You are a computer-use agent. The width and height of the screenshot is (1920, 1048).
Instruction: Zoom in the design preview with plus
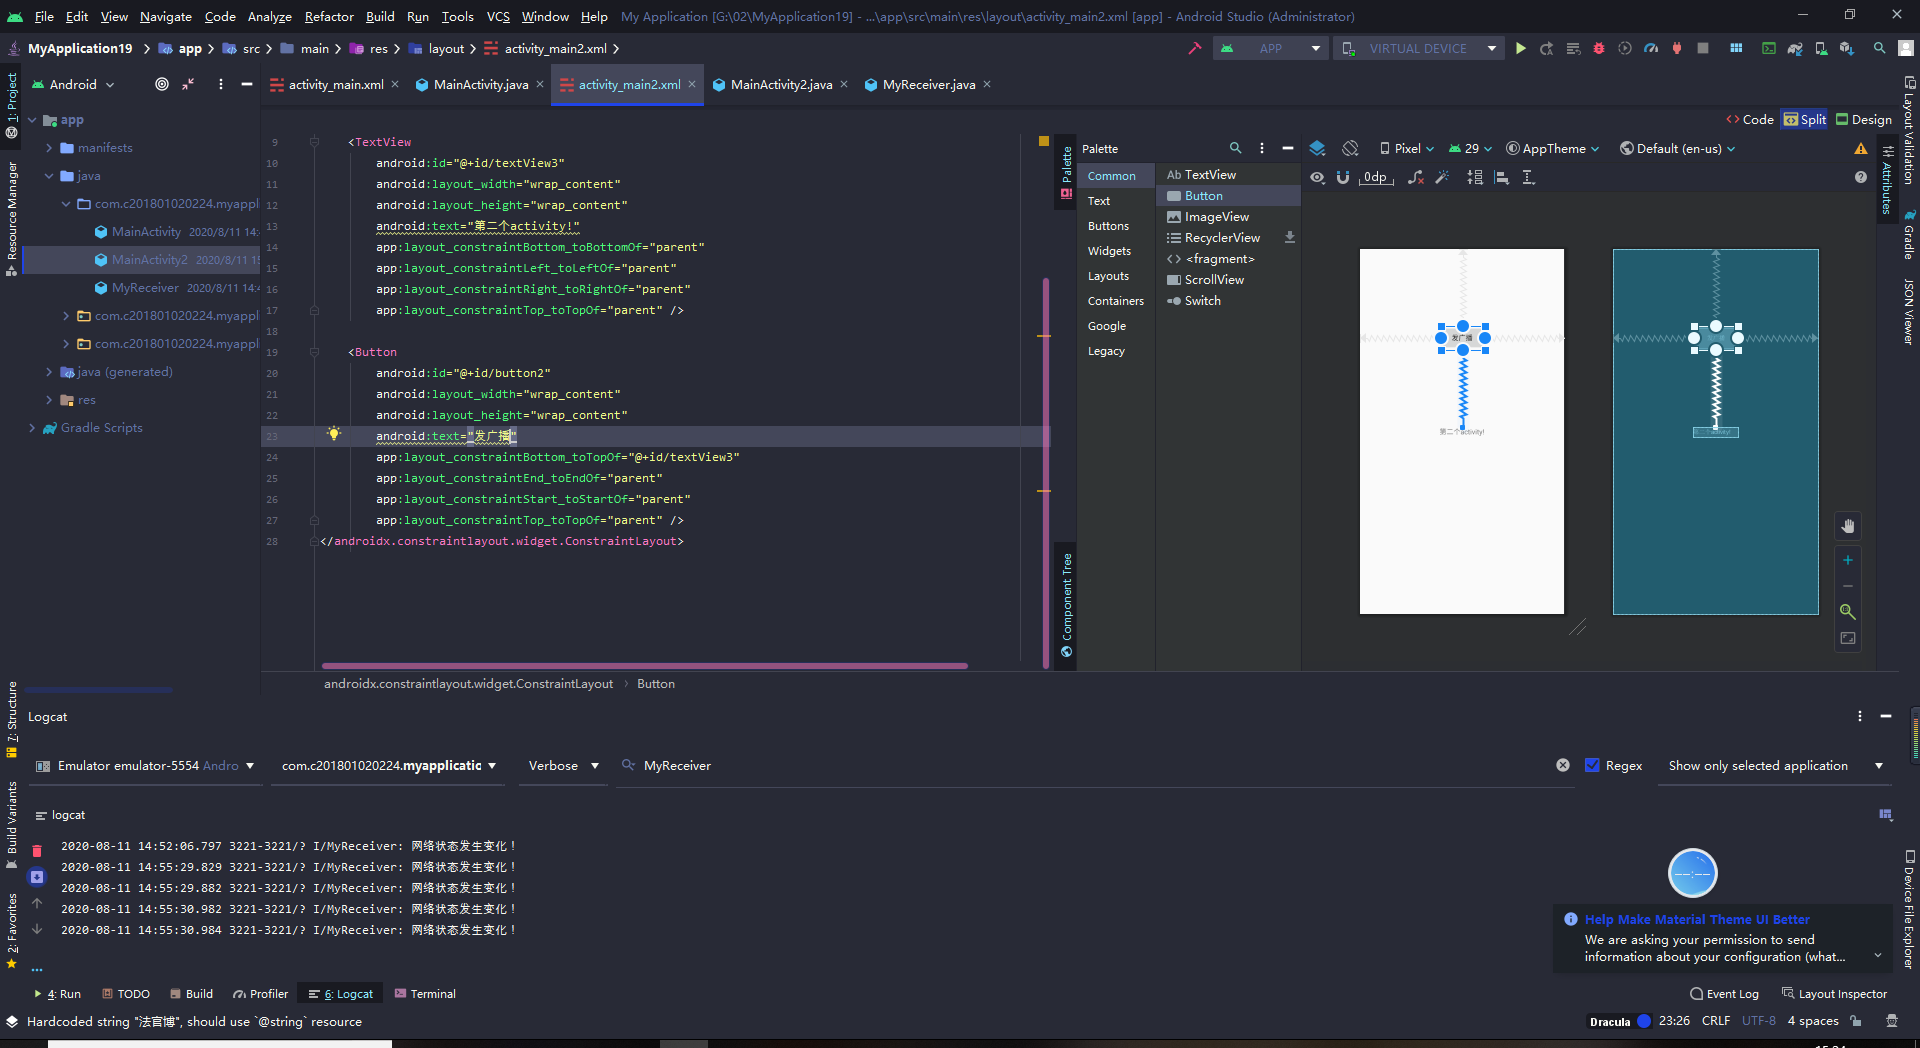(1848, 560)
